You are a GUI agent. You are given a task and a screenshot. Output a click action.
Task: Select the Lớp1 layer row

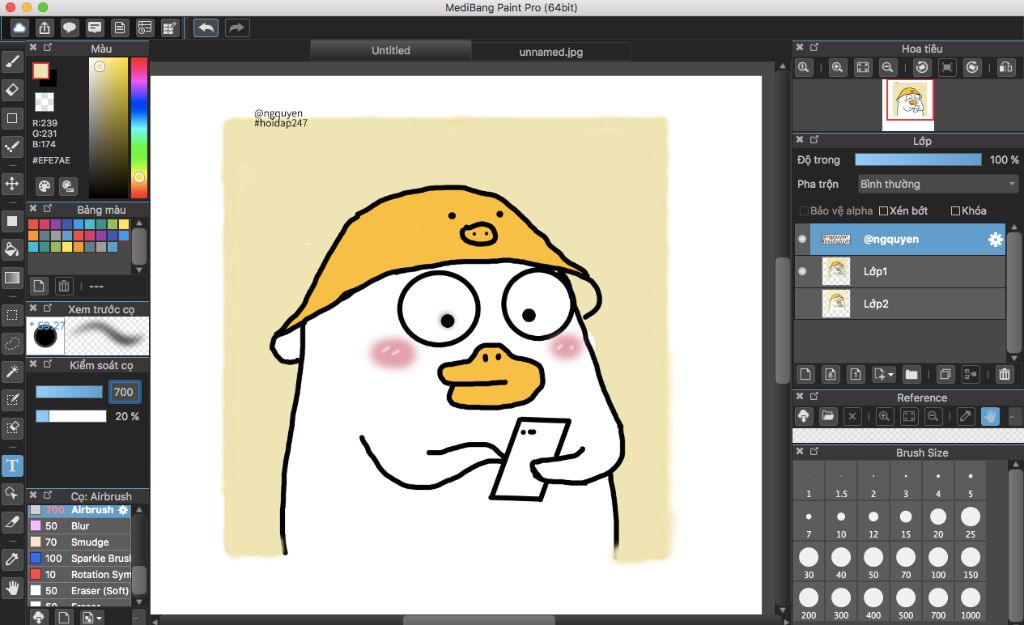click(900, 271)
